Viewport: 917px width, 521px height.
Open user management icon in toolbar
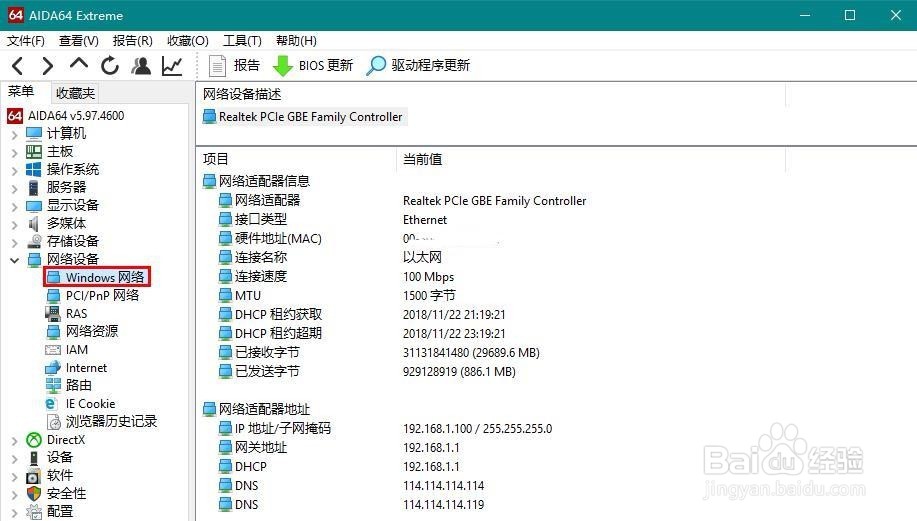point(141,65)
